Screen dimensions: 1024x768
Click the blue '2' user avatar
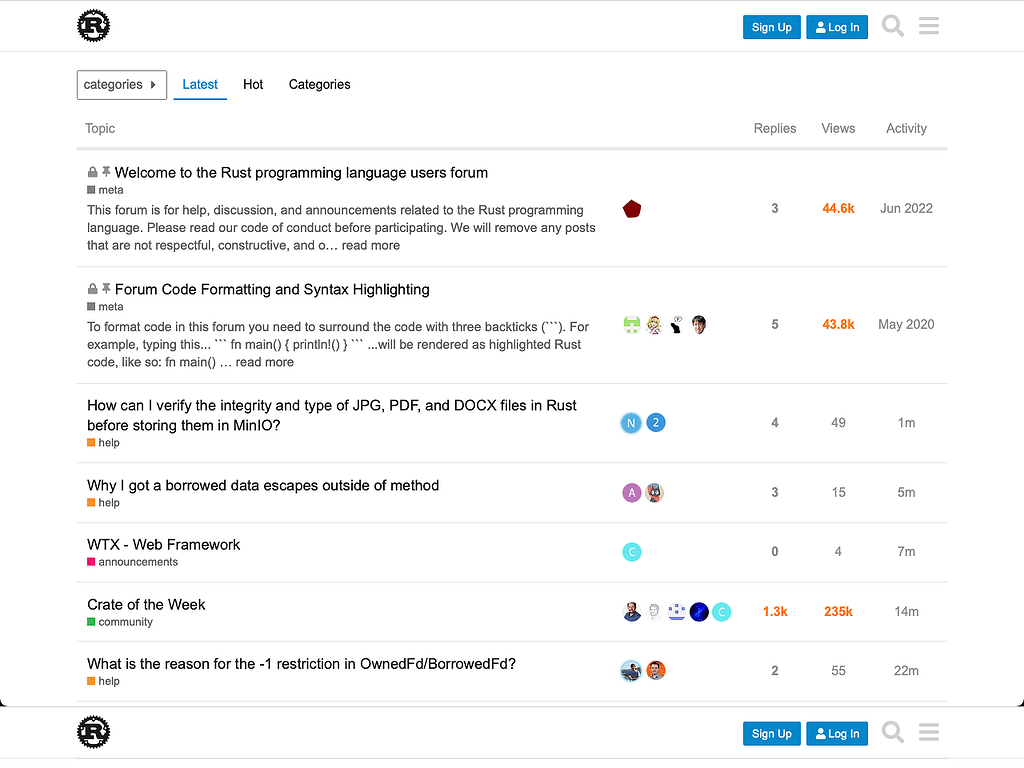[x=655, y=423]
